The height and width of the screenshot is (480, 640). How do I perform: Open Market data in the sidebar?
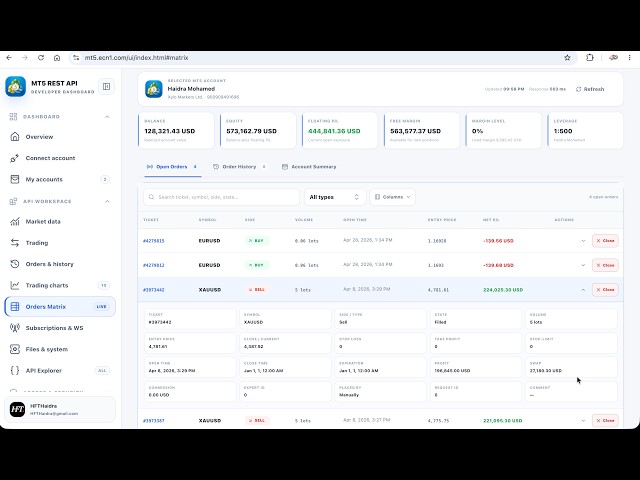point(60,222)
